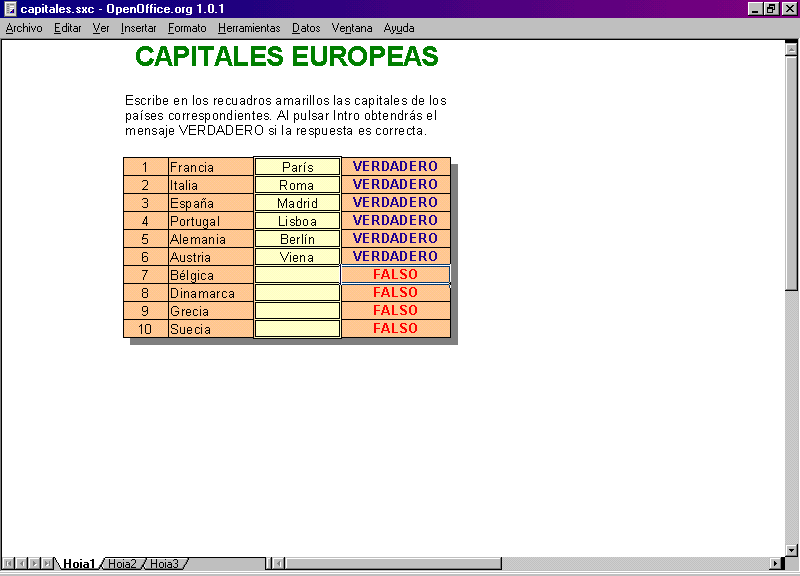Select the empty capital cell for Bélgica
The width and height of the screenshot is (800, 576).
pos(297,275)
